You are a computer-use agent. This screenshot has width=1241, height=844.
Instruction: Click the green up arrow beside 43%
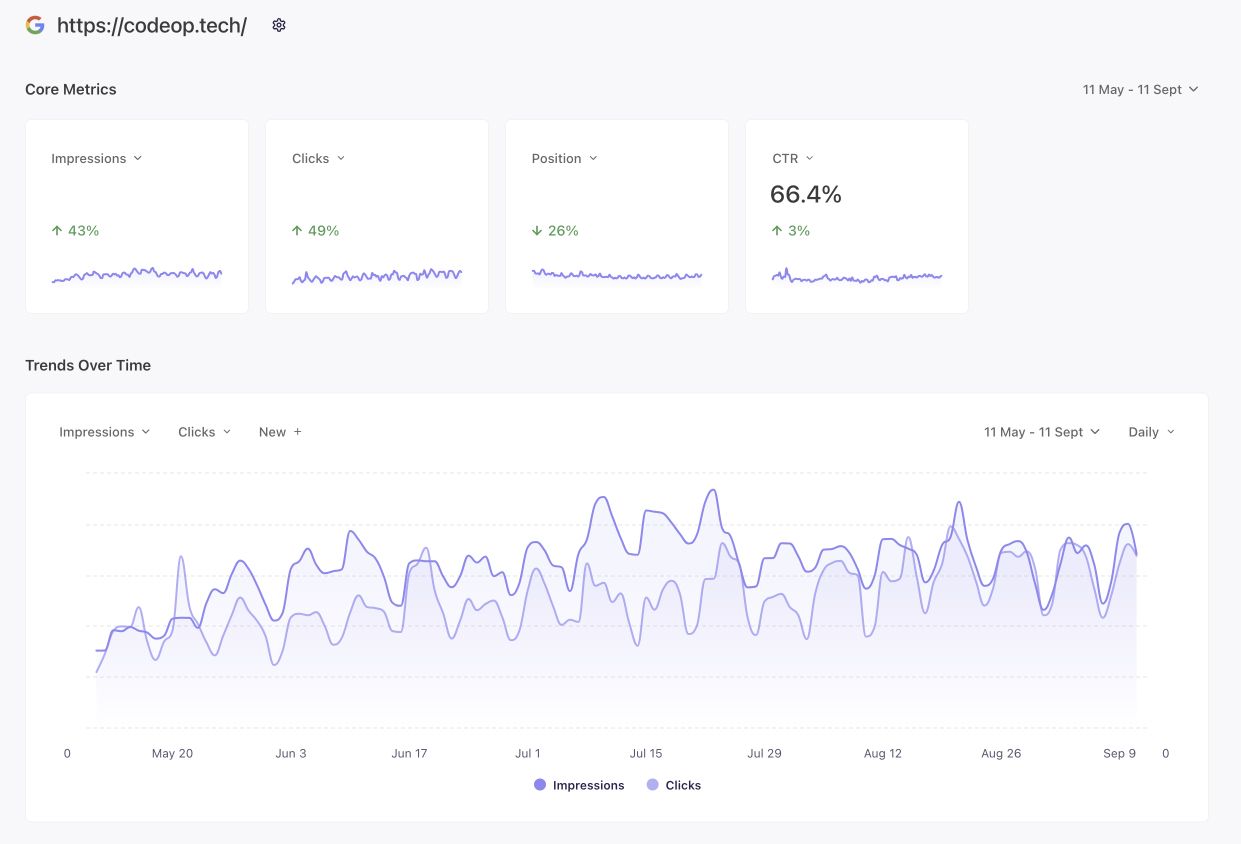[57, 231]
